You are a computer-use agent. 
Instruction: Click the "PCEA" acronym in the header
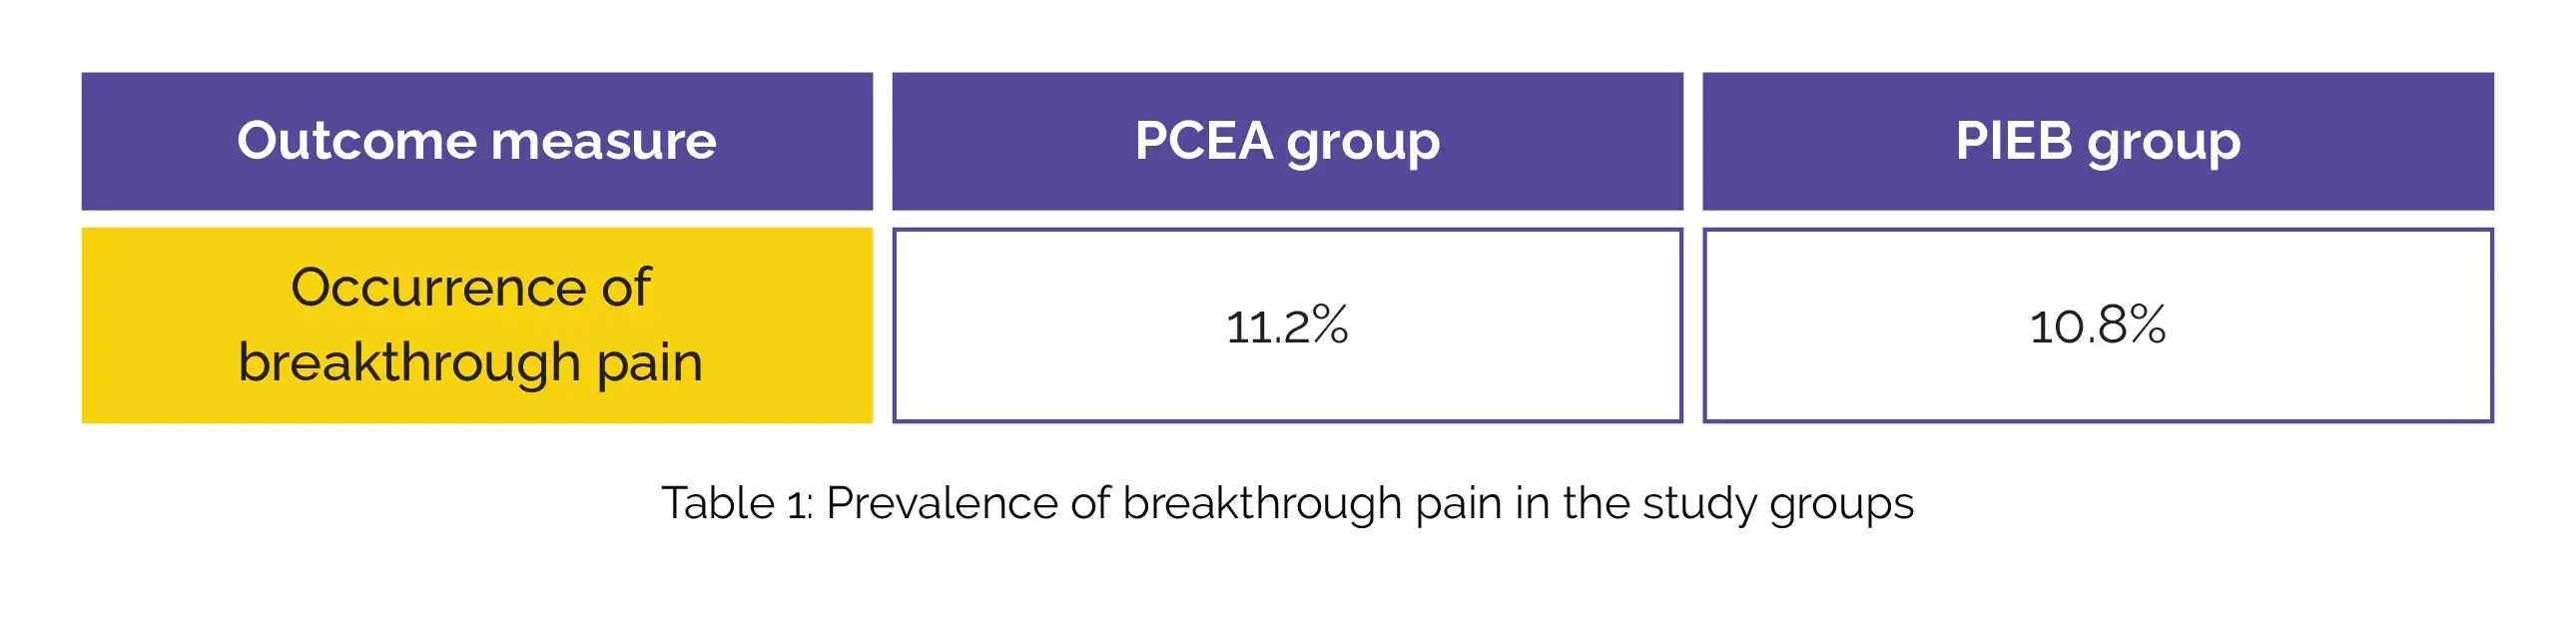pyautogui.click(x=1203, y=141)
